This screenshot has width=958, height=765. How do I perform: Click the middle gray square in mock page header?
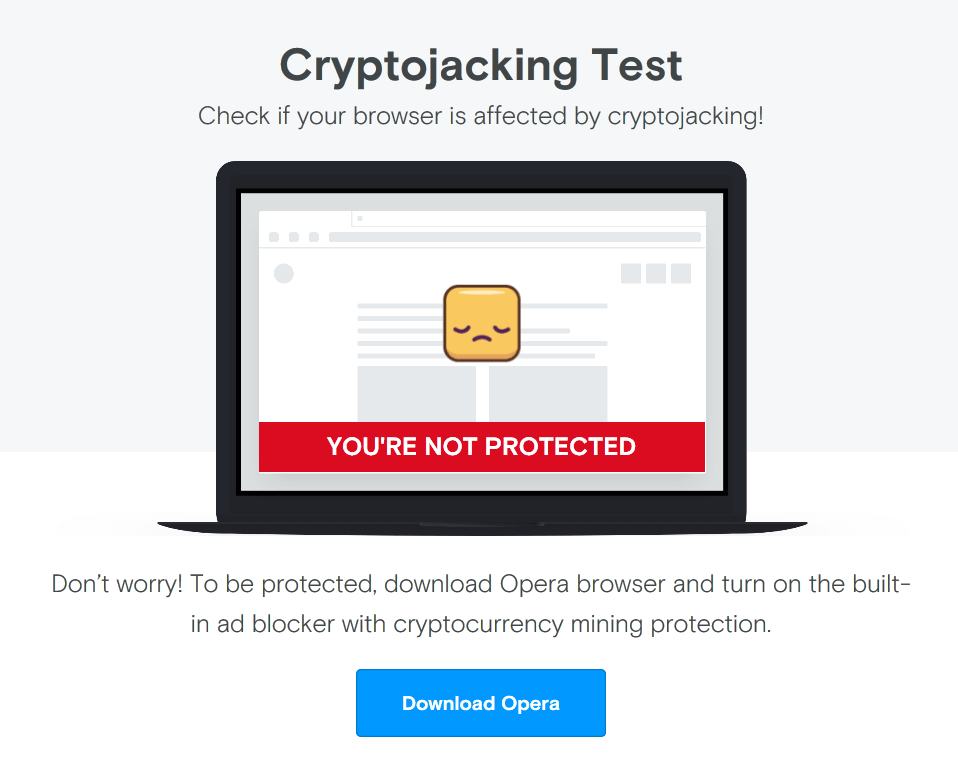(x=656, y=274)
